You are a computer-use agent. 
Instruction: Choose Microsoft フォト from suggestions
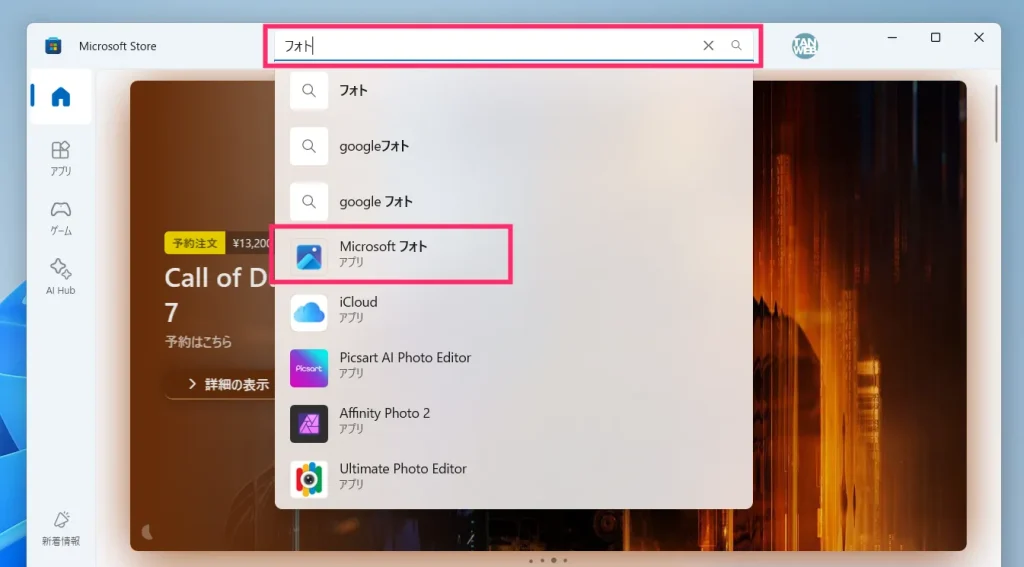(x=513, y=255)
